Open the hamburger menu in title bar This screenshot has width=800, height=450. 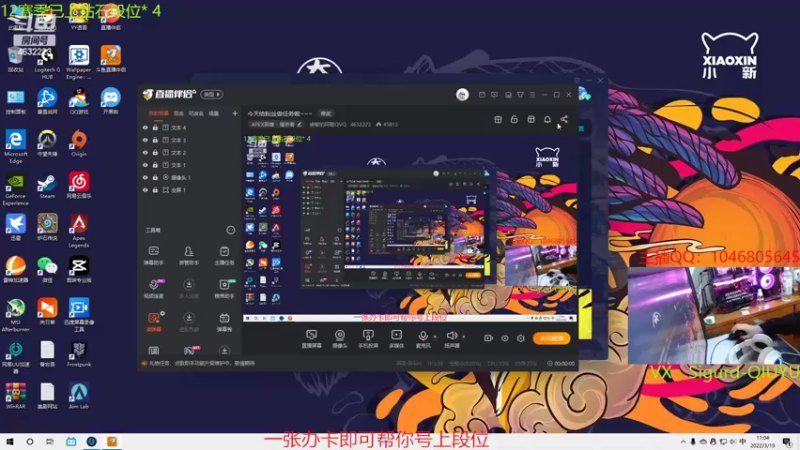[532, 95]
